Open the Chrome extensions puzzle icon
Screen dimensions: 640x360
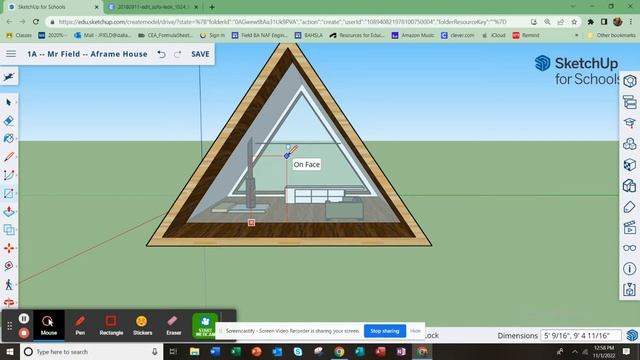pos(590,22)
